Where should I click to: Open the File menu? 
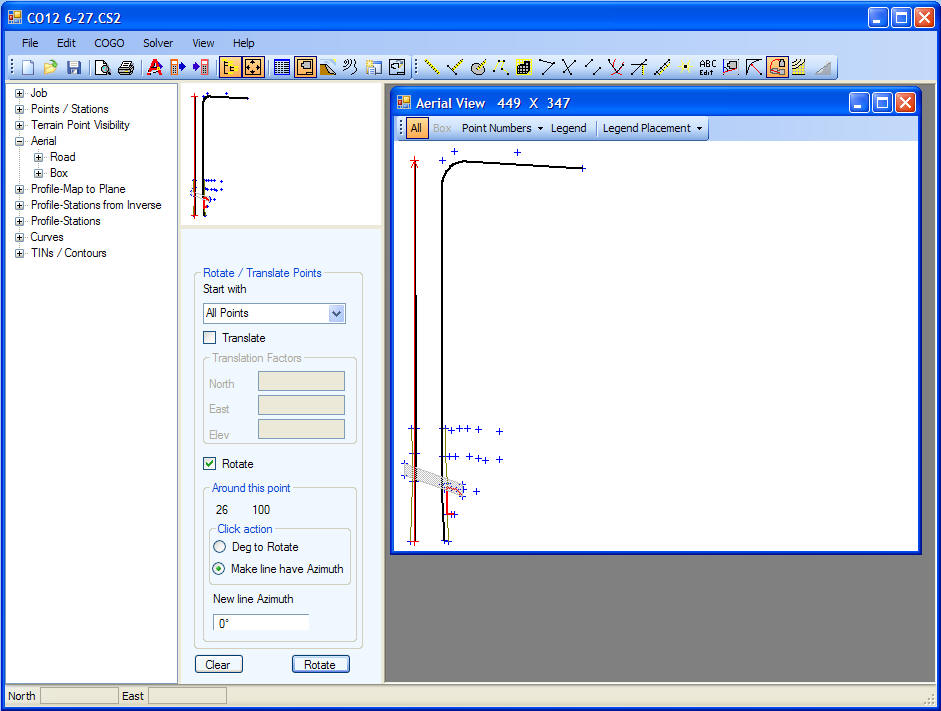pyautogui.click(x=30, y=43)
